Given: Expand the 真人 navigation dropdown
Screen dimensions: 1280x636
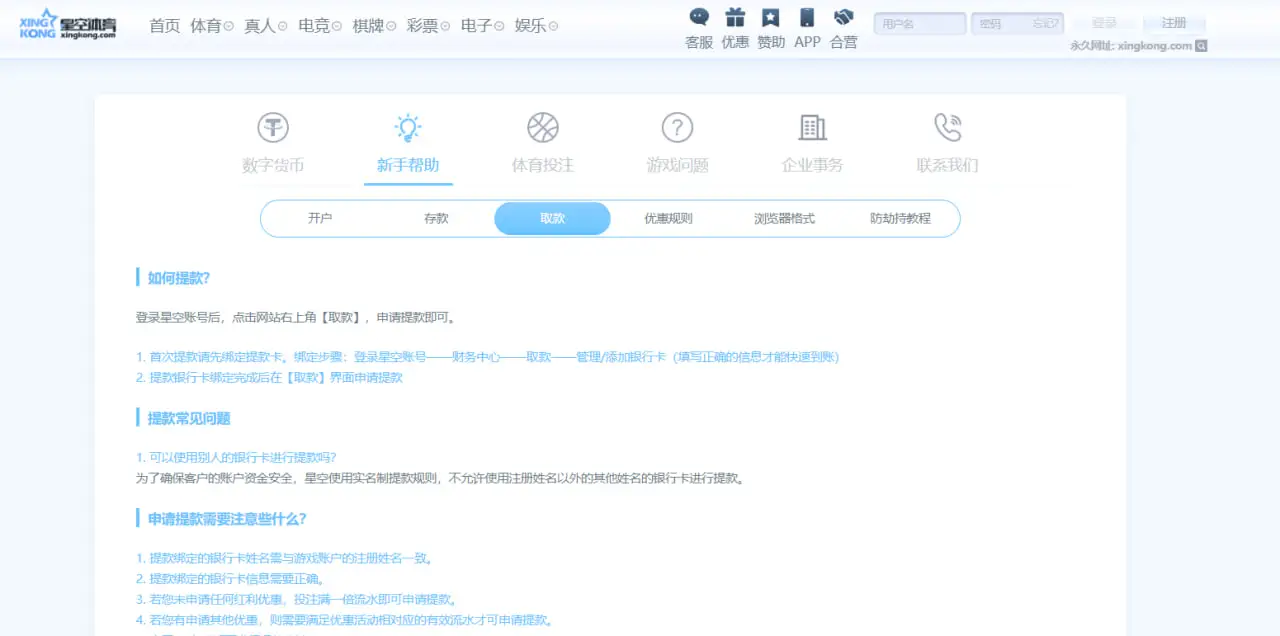Looking at the screenshot, I should tap(265, 26).
